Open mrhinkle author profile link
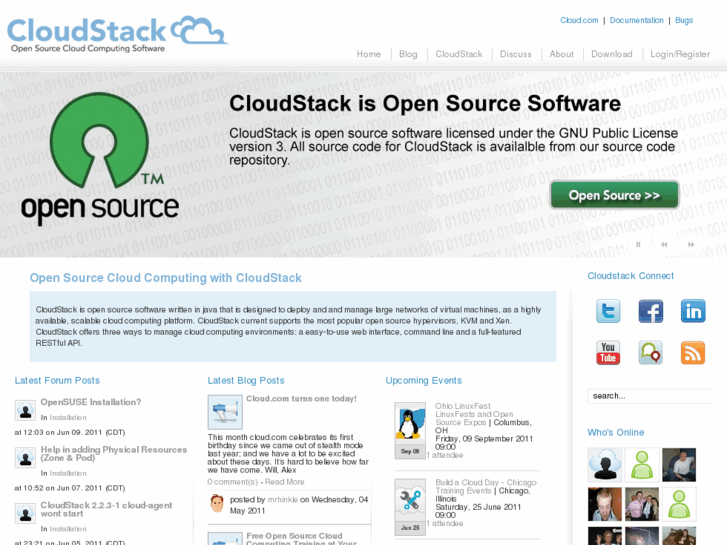 point(282,500)
